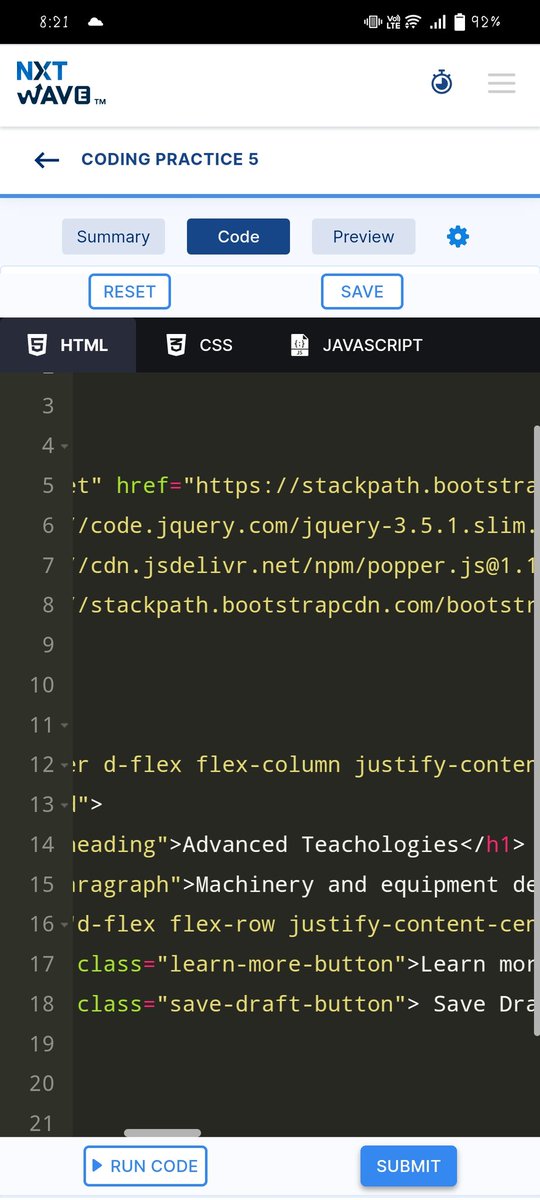540x1200 pixels.
Task: Tap the cloud icon in status bar
Action: [96, 21]
